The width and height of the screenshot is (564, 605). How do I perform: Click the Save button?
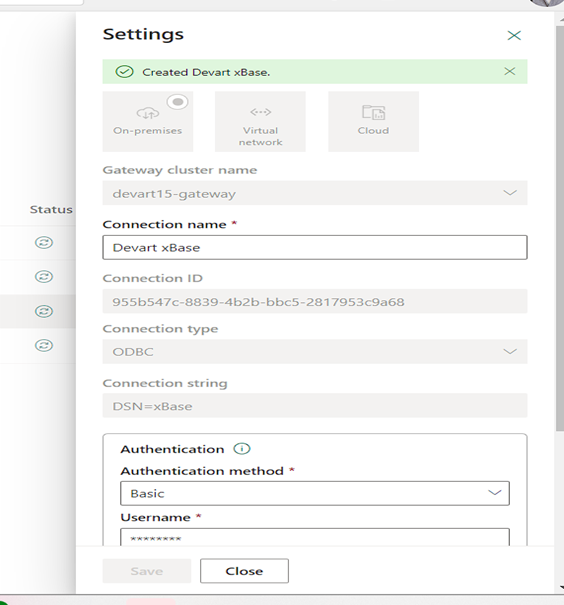[147, 571]
